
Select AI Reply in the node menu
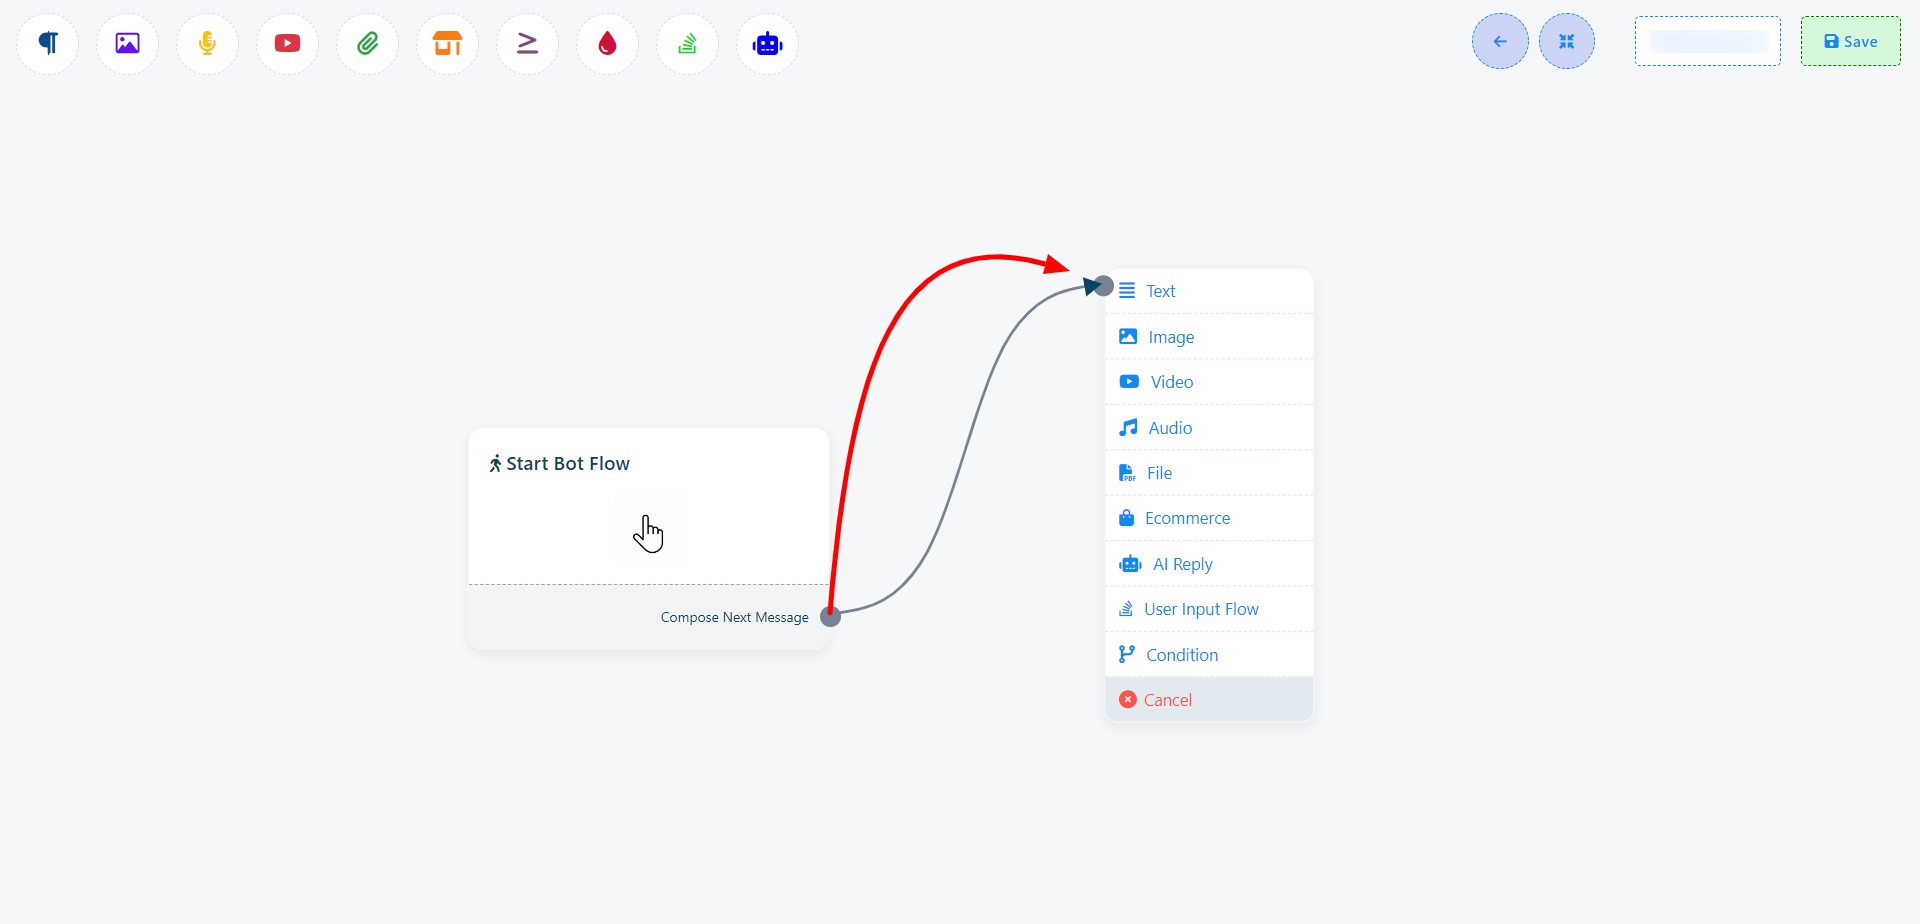pyautogui.click(x=1181, y=564)
